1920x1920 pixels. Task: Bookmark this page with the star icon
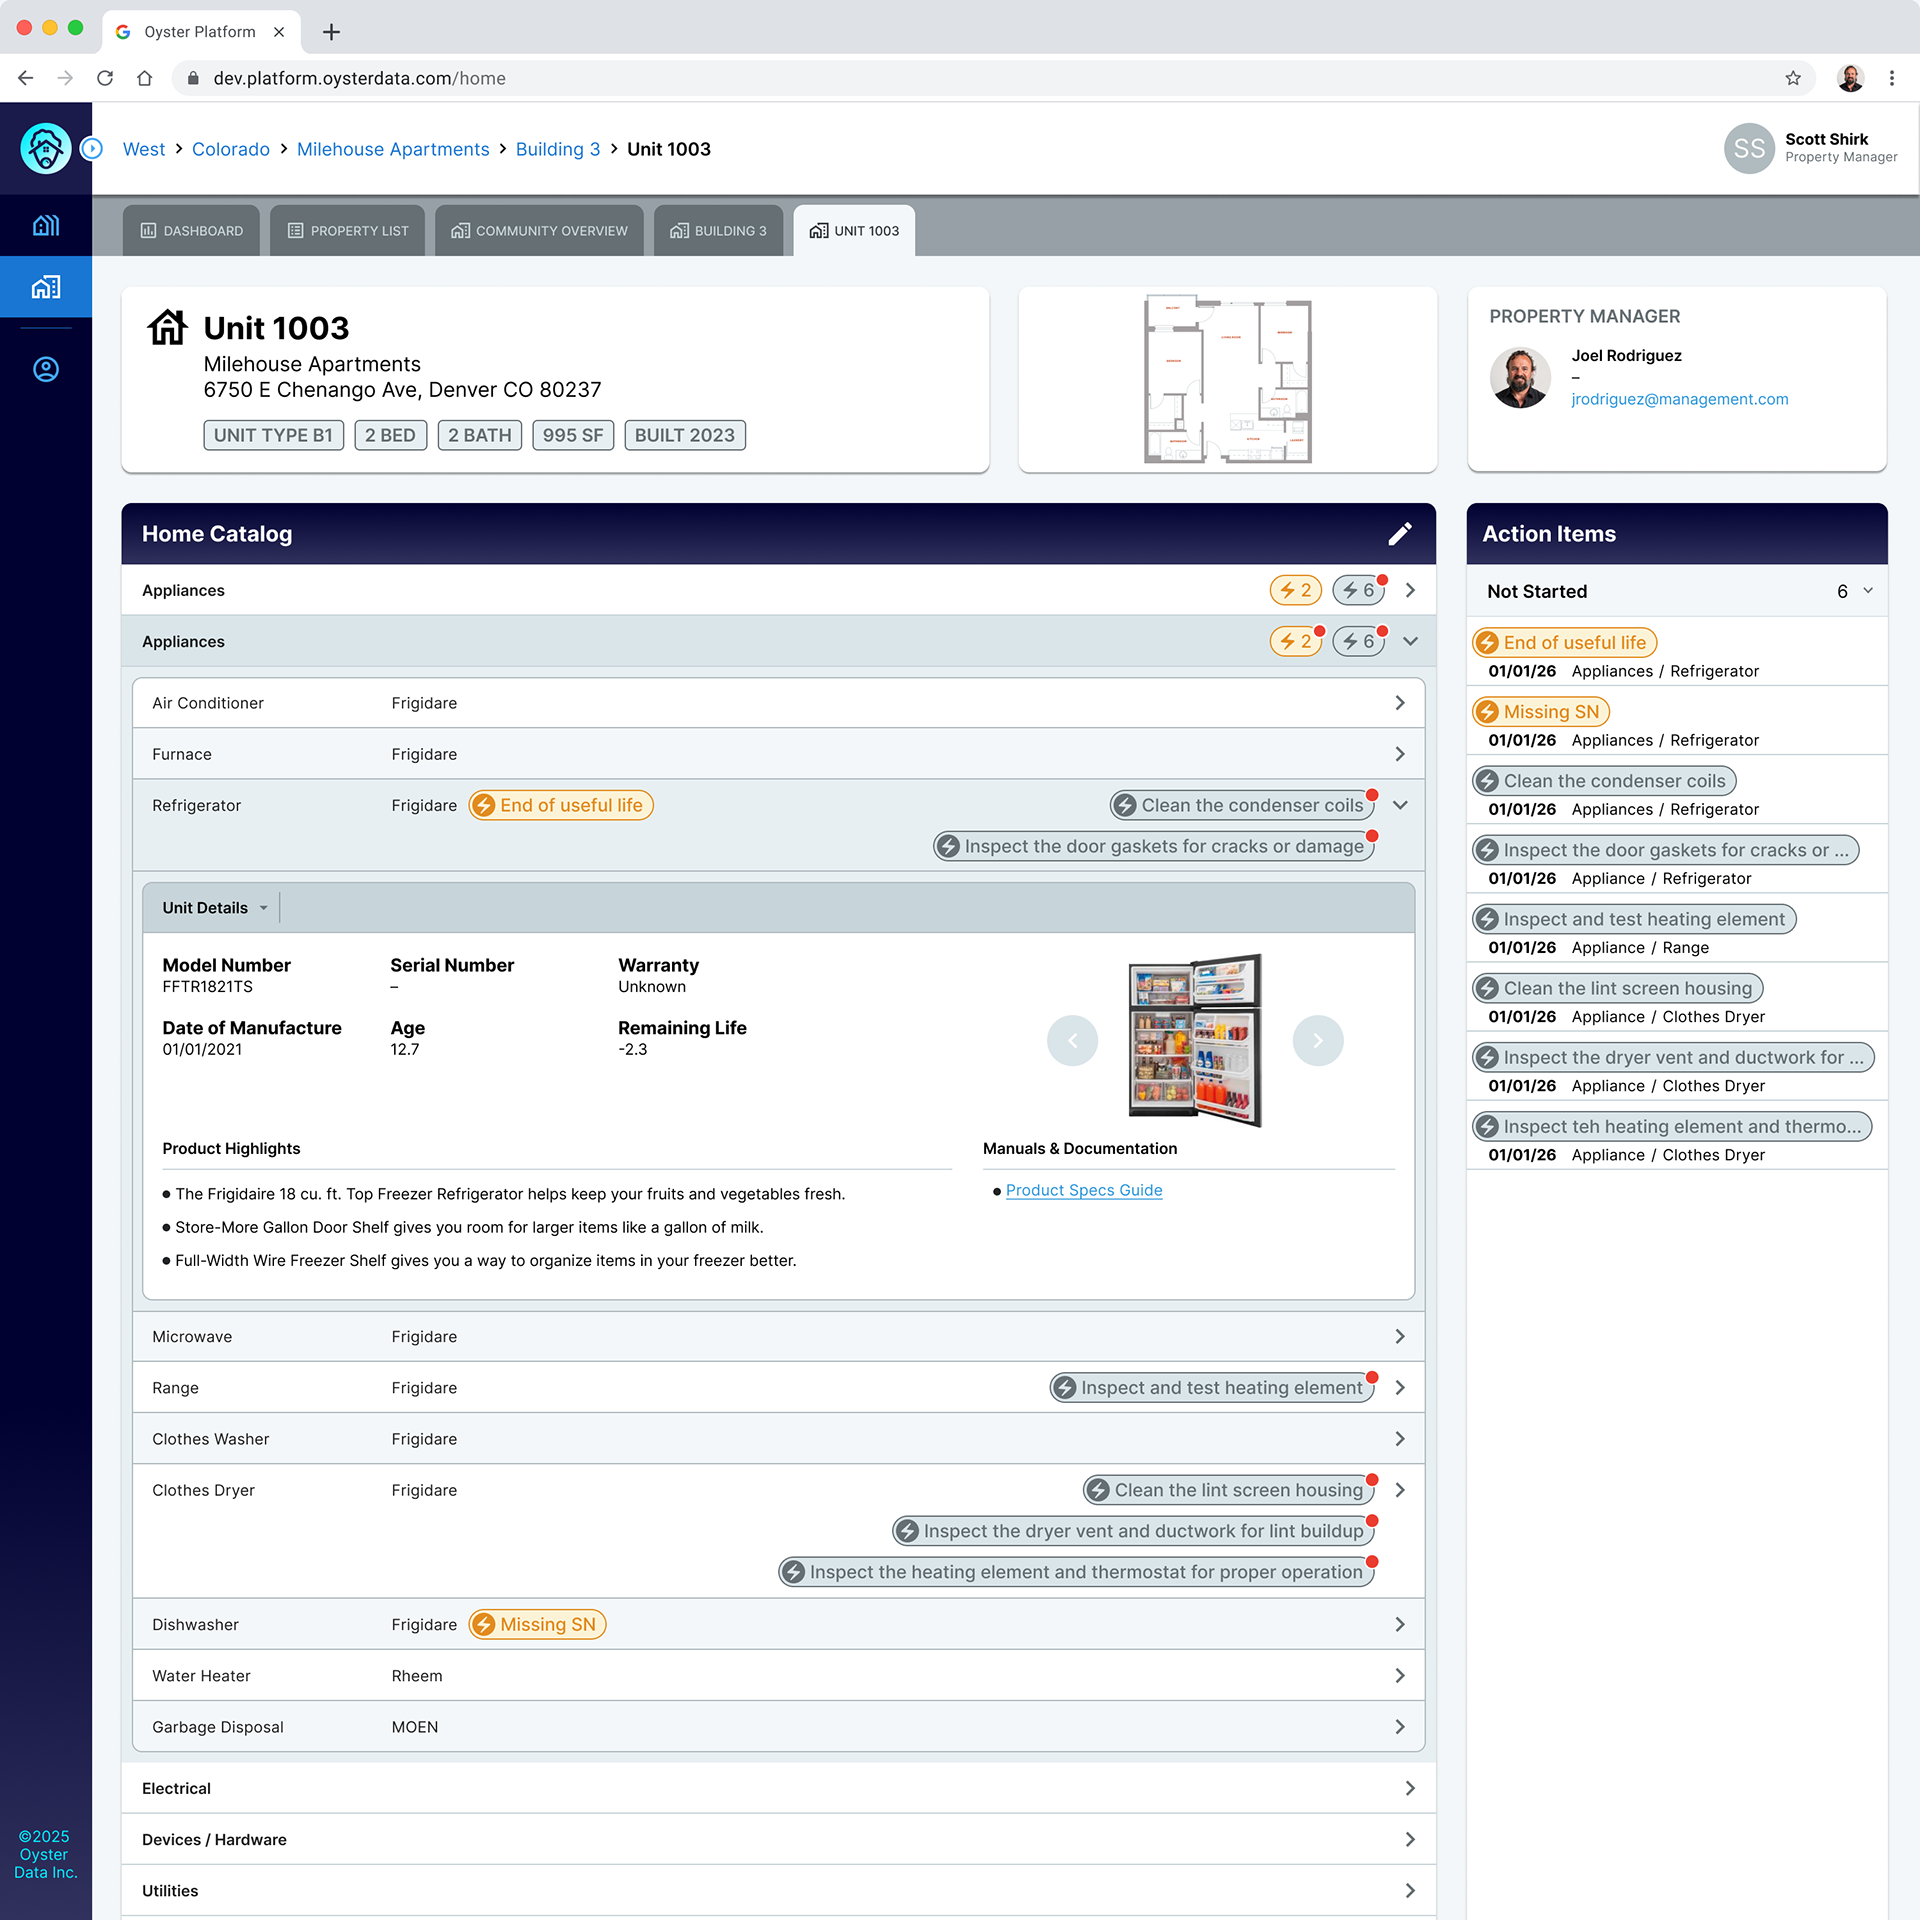pos(1793,78)
